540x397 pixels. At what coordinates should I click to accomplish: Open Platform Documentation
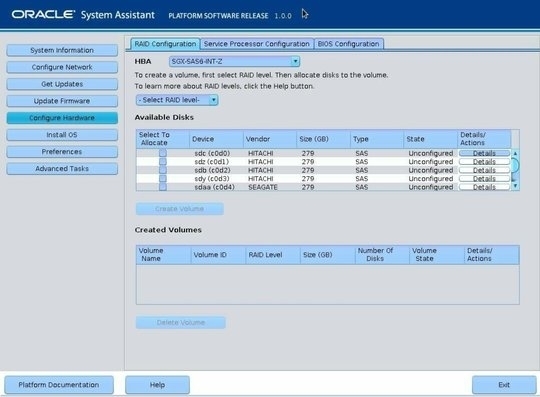tap(59, 385)
